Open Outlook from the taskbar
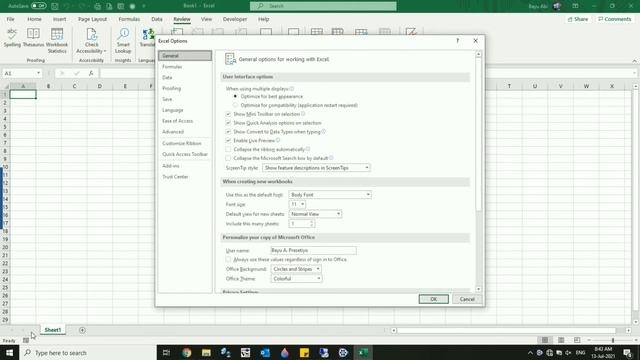The width and height of the screenshot is (640, 360). coord(265,353)
